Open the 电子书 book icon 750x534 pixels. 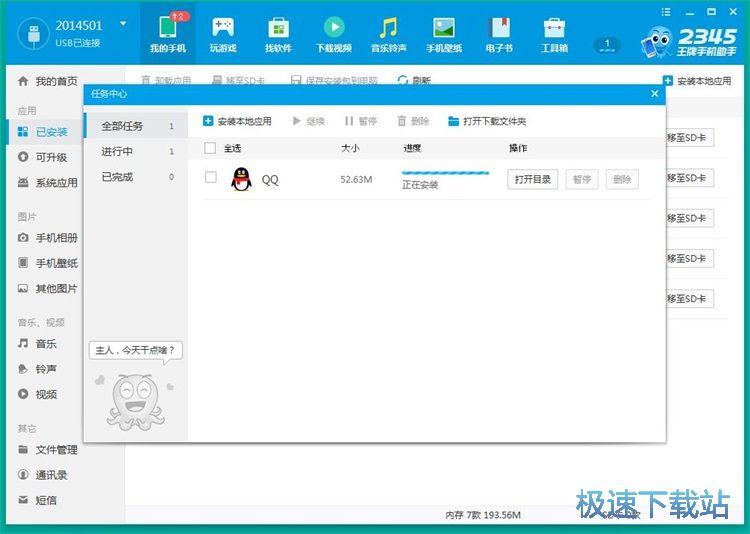point(499,27)
